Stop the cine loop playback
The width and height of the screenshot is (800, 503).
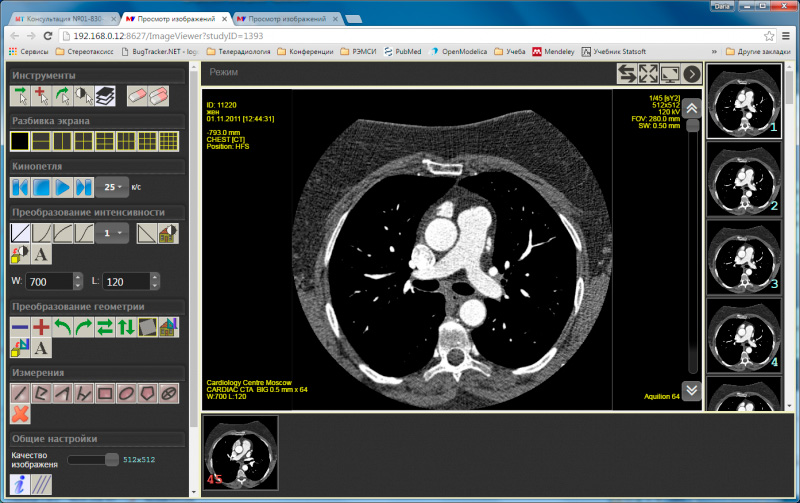[x=41, y=187]
